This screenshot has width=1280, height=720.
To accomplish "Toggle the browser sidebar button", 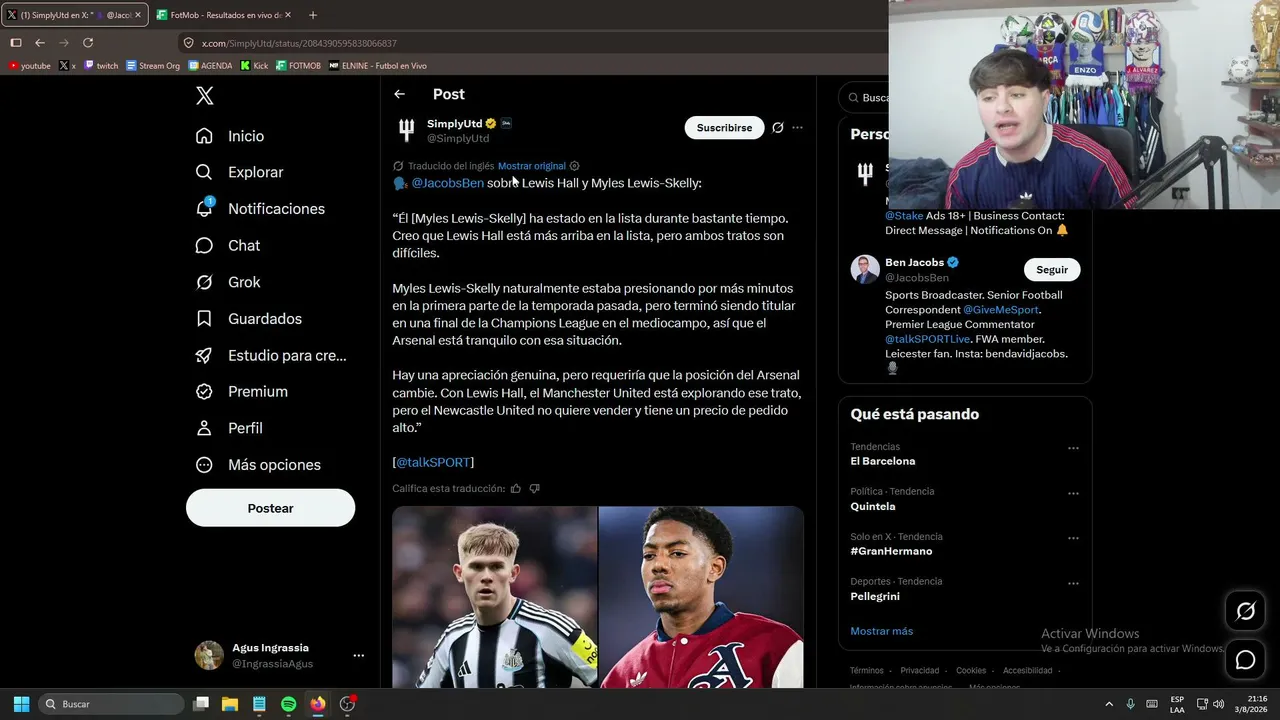I will (16, 43).
